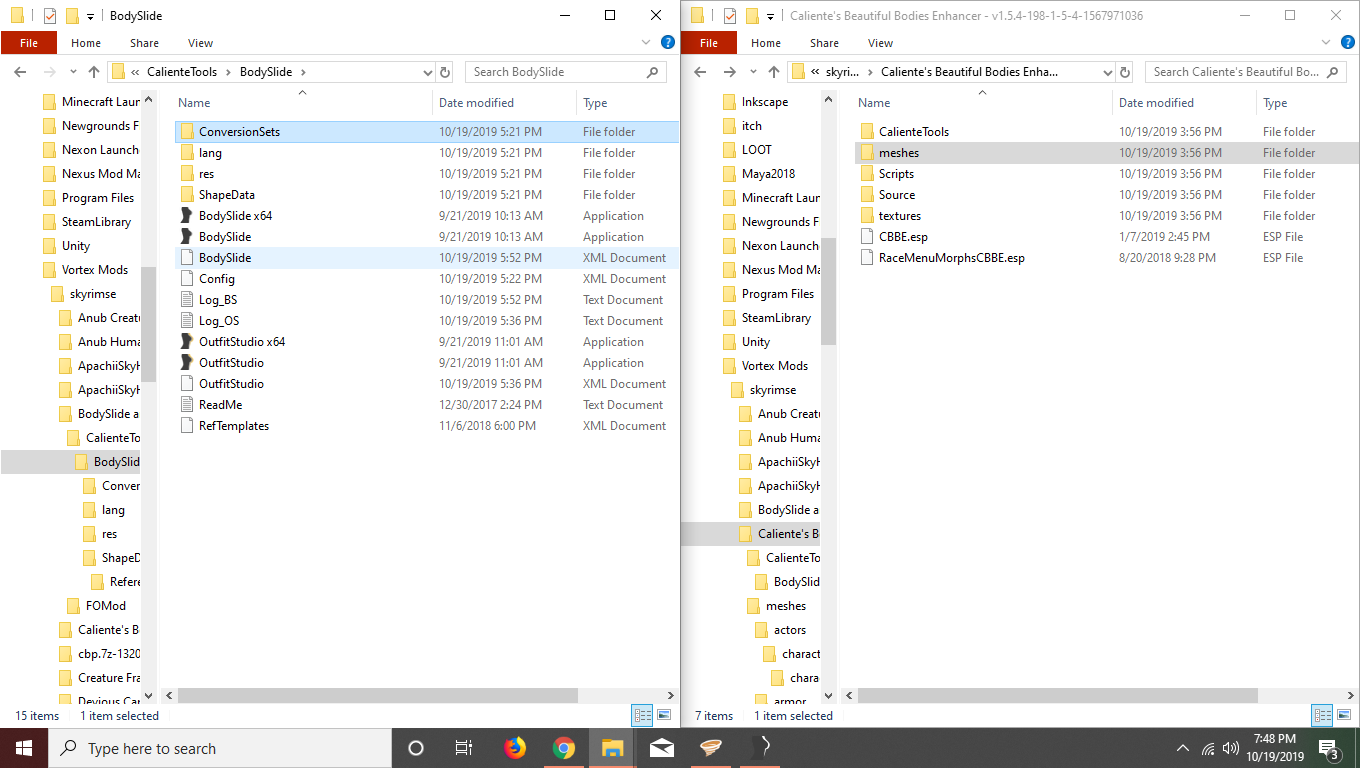1360x768 pixels.
Task: Open Google Chrome from the taskbar
Action: pos(564,748)
